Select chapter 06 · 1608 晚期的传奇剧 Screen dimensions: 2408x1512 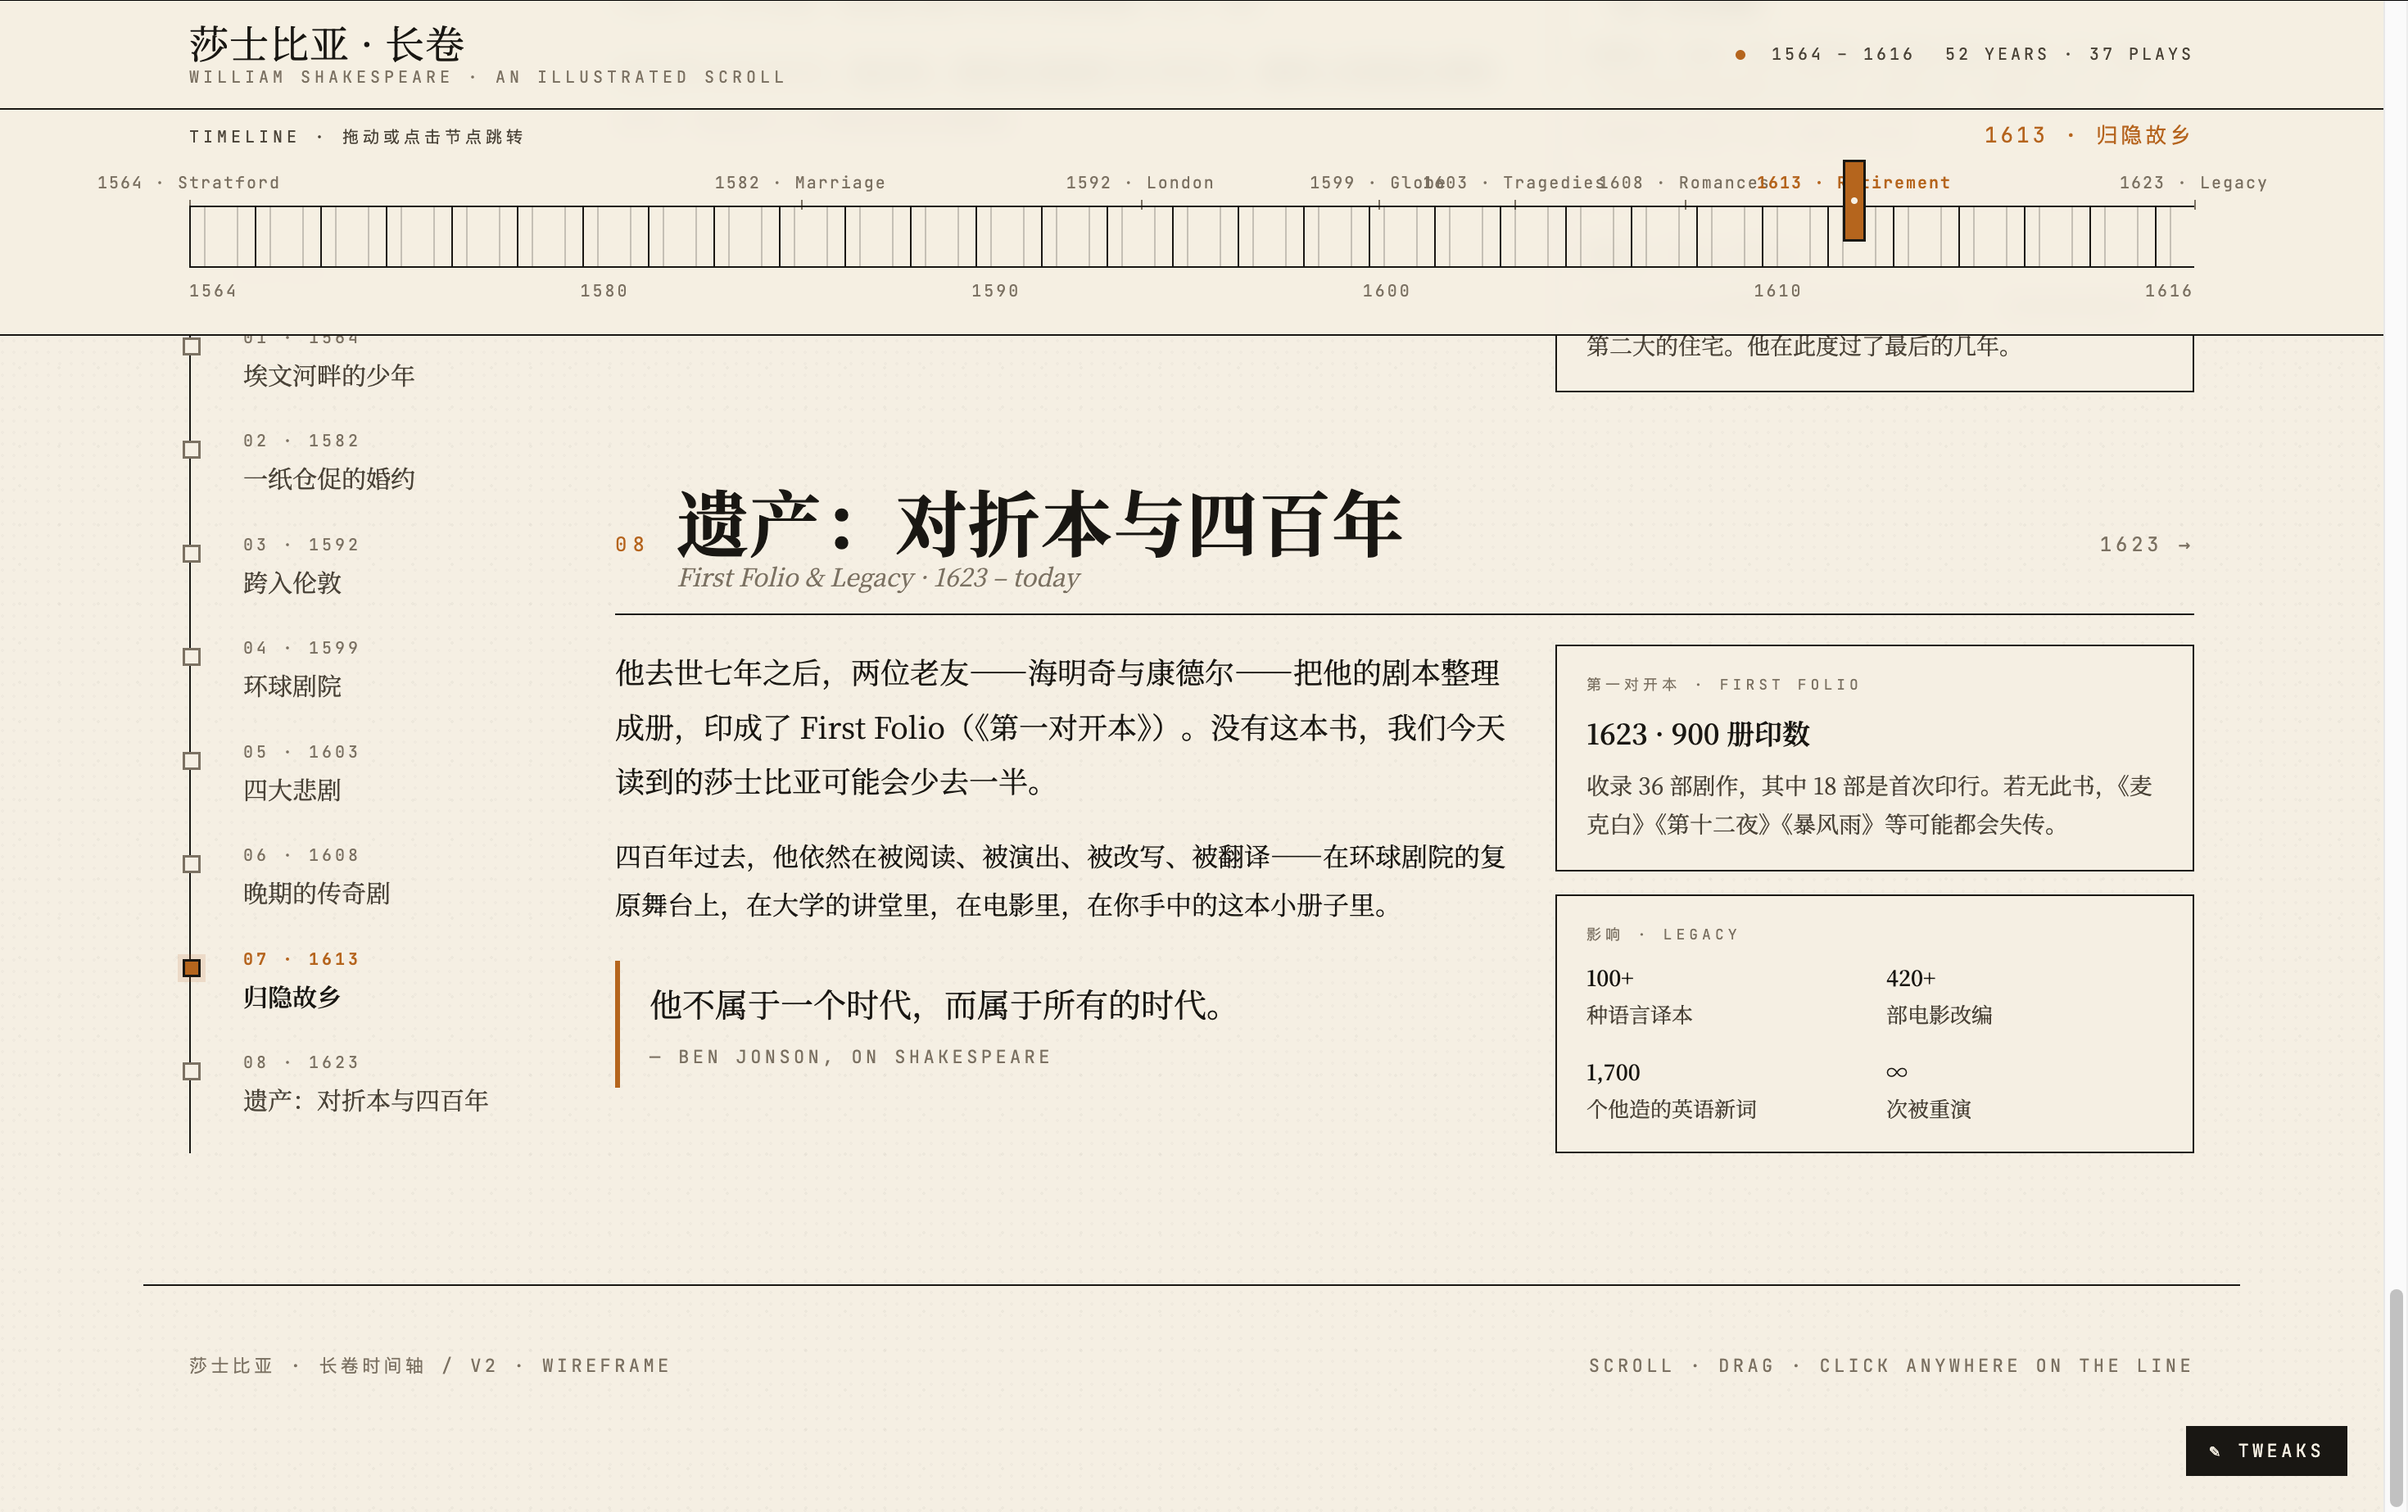coord(316,876)
